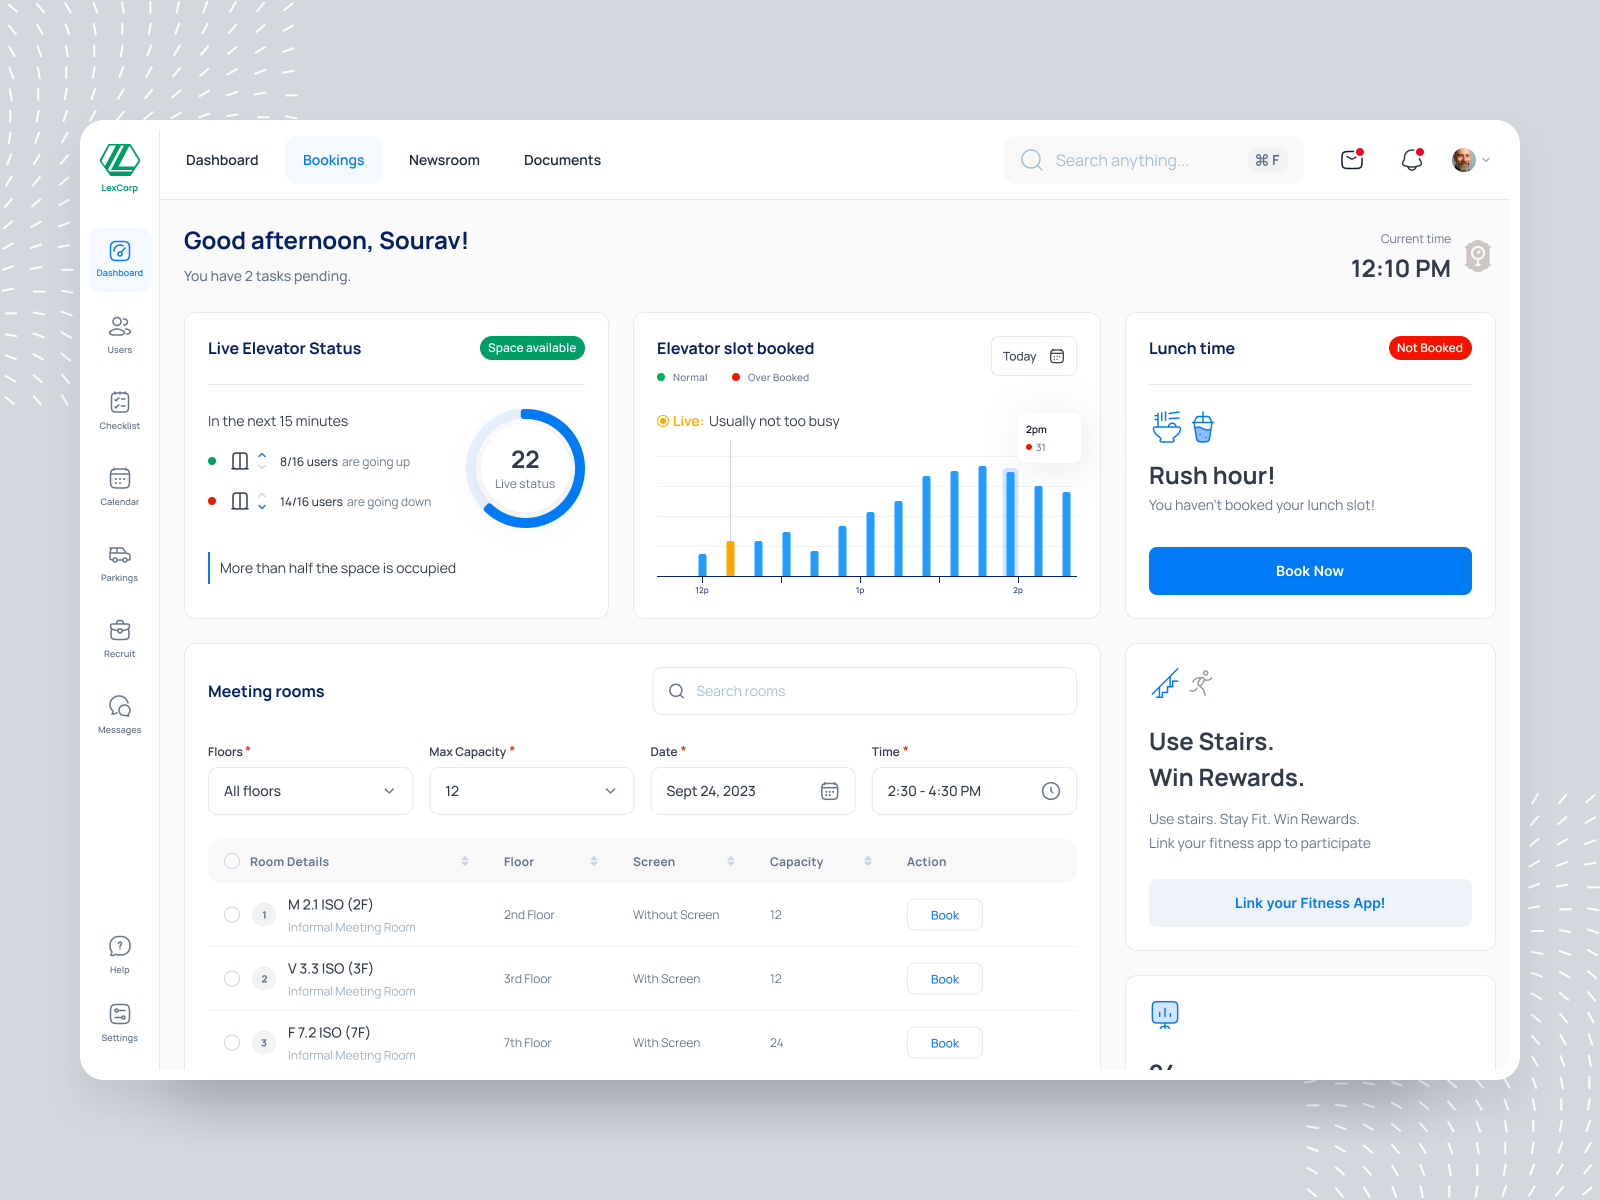
Task: Open the All floors dropdown
Action: point(309,790)
